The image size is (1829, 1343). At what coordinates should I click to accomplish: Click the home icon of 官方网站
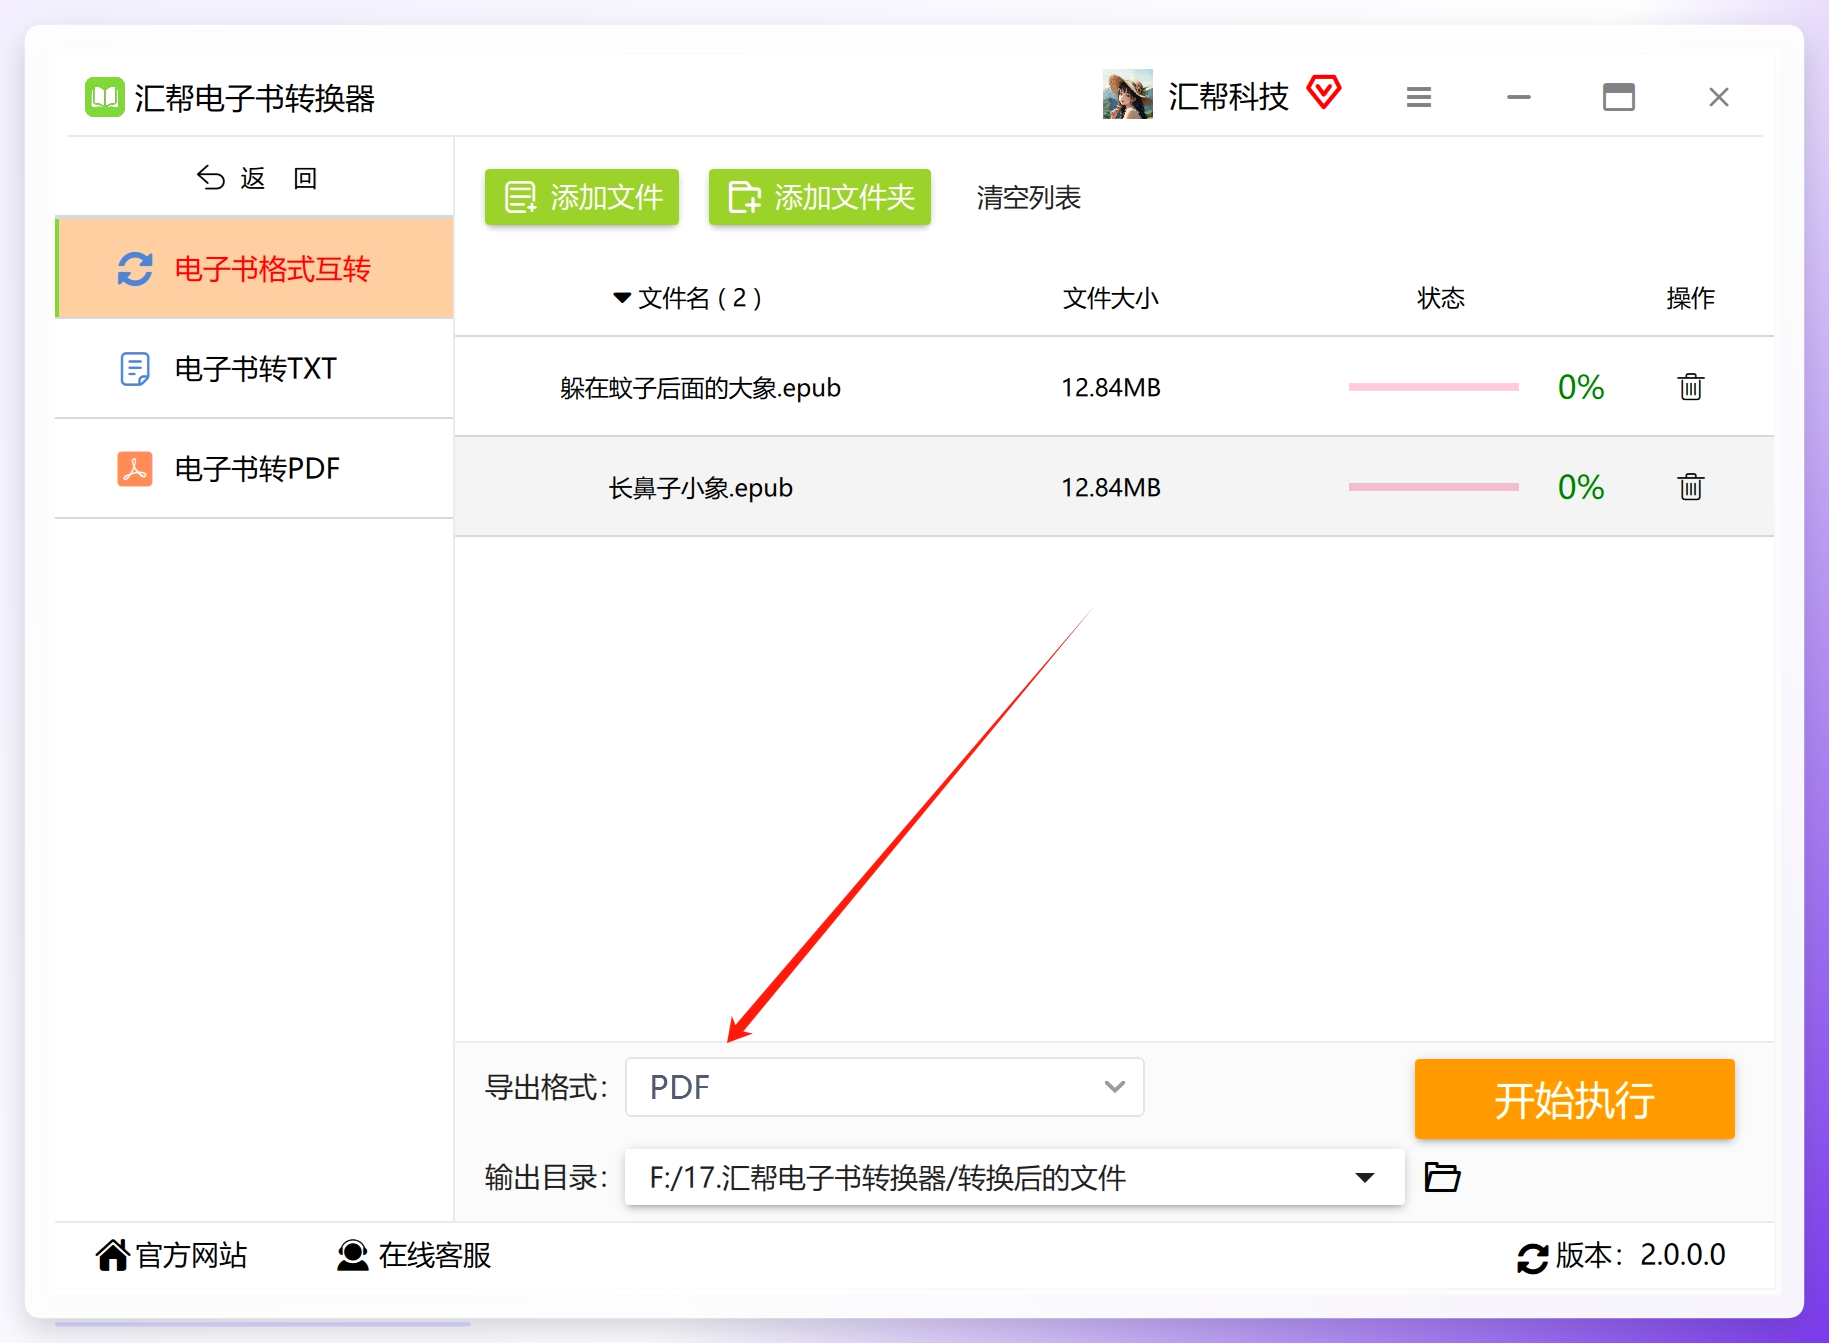[x=112, y=1255]
